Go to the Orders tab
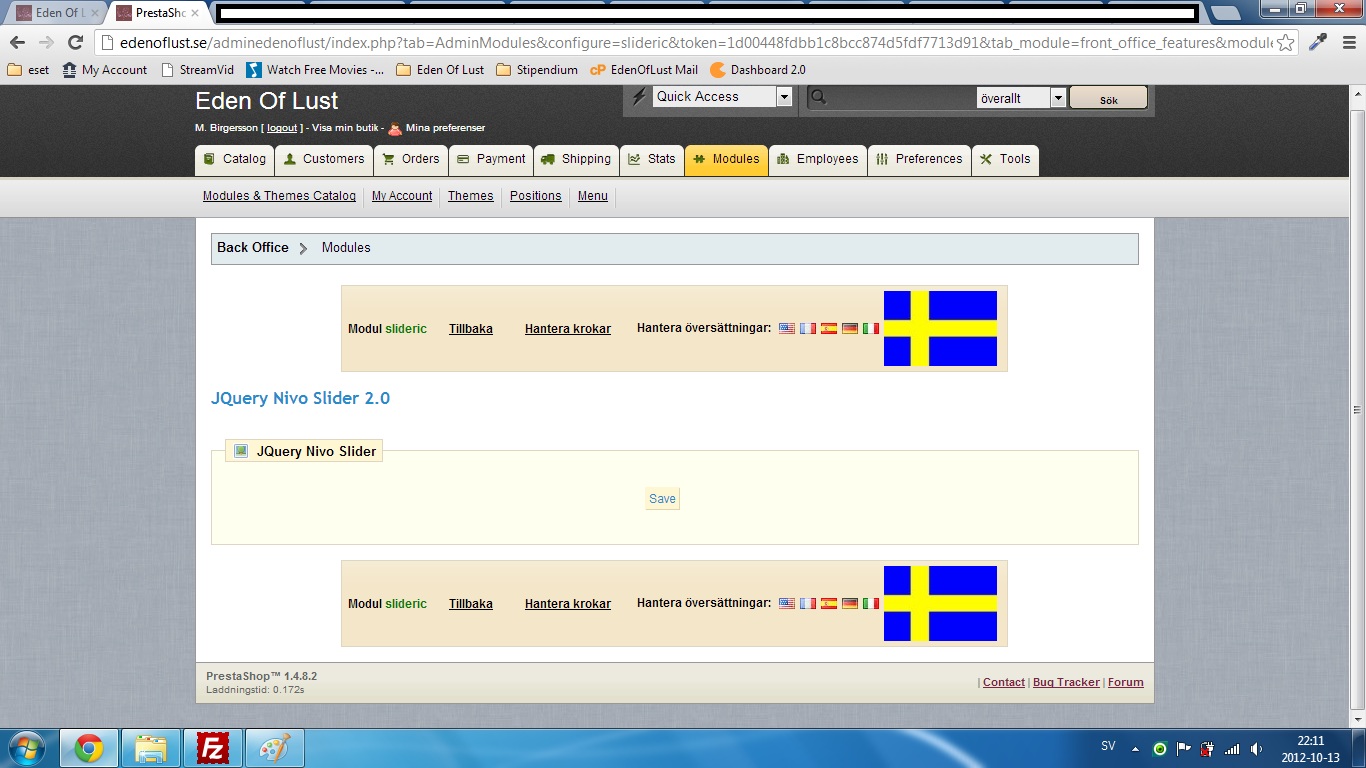 tap(411, 159)
